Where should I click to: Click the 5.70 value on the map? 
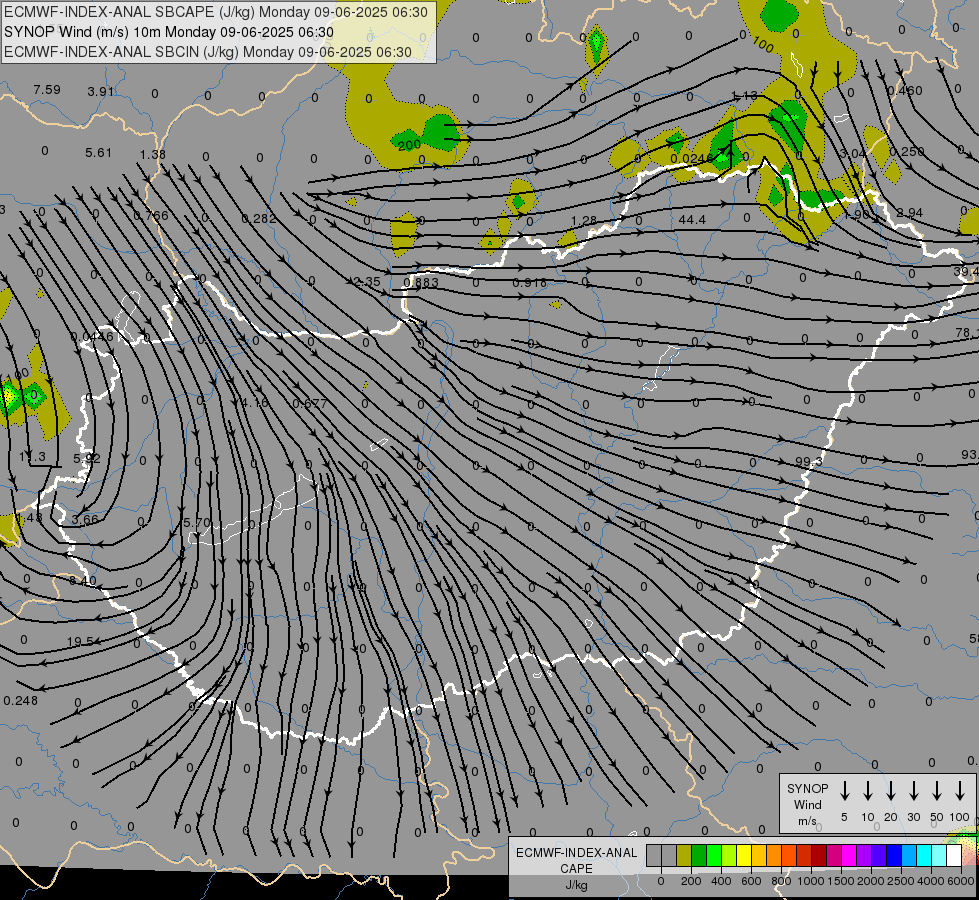click(197, 522)
